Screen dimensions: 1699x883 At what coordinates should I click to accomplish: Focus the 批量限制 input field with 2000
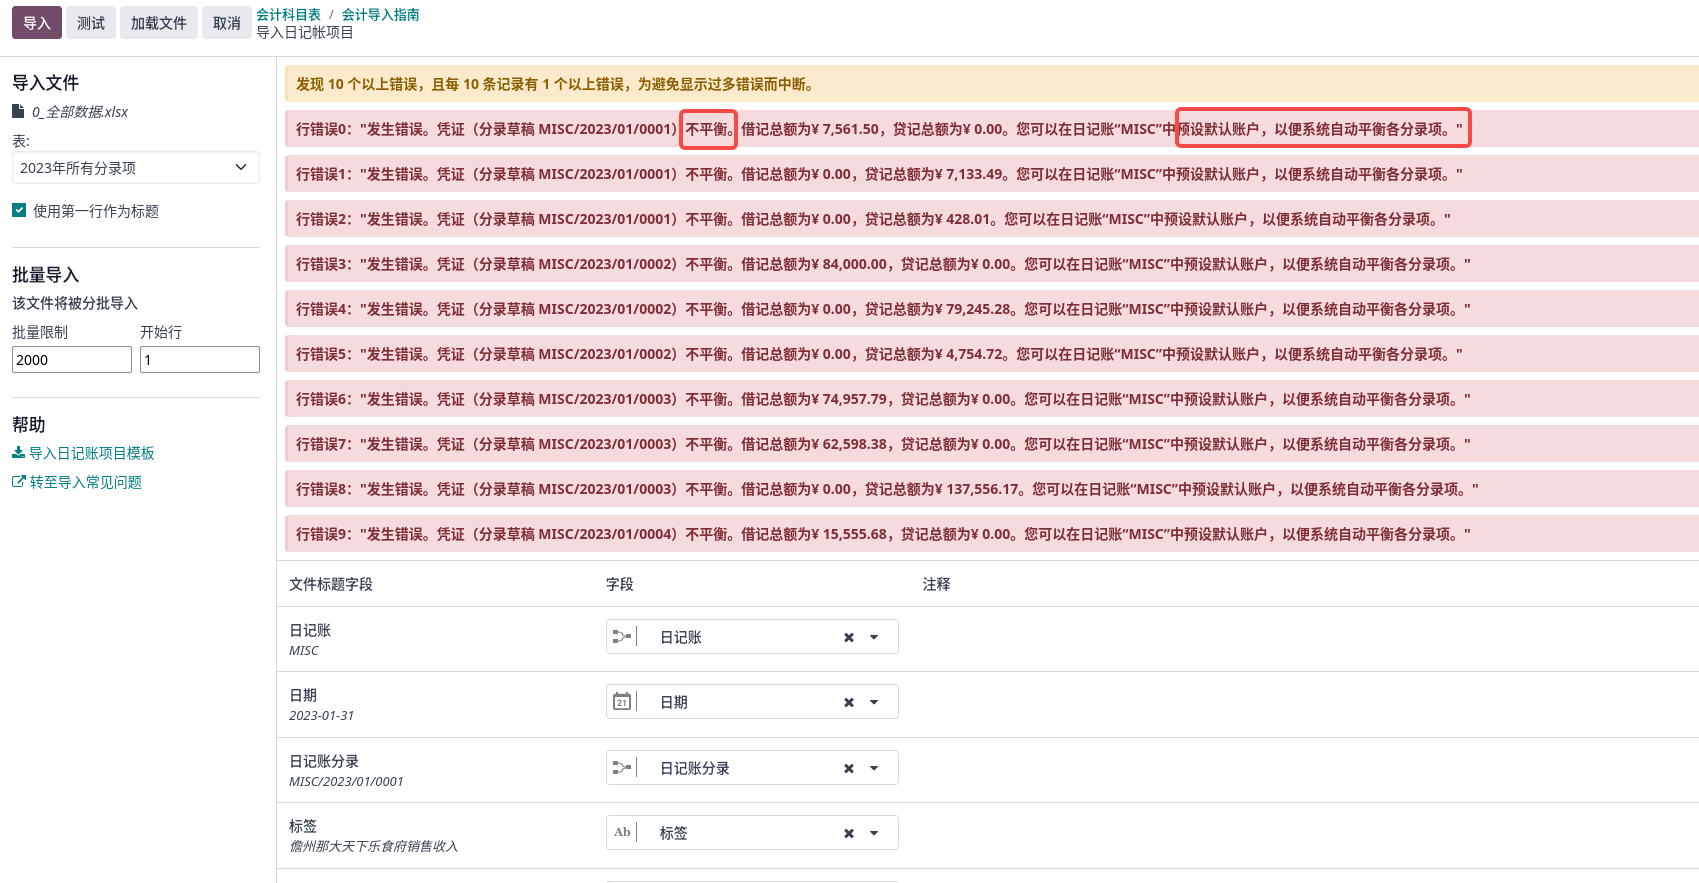coord(72,359)
